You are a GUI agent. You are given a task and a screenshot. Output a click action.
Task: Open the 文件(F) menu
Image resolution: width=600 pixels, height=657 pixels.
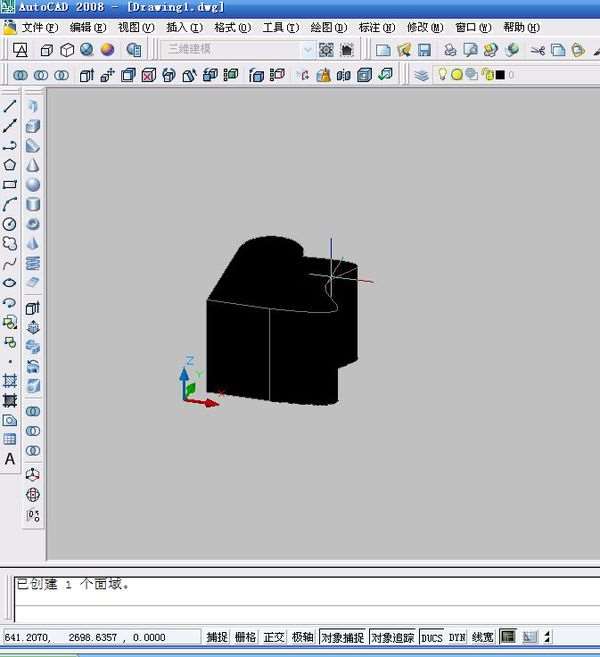[x=39, y=27]
